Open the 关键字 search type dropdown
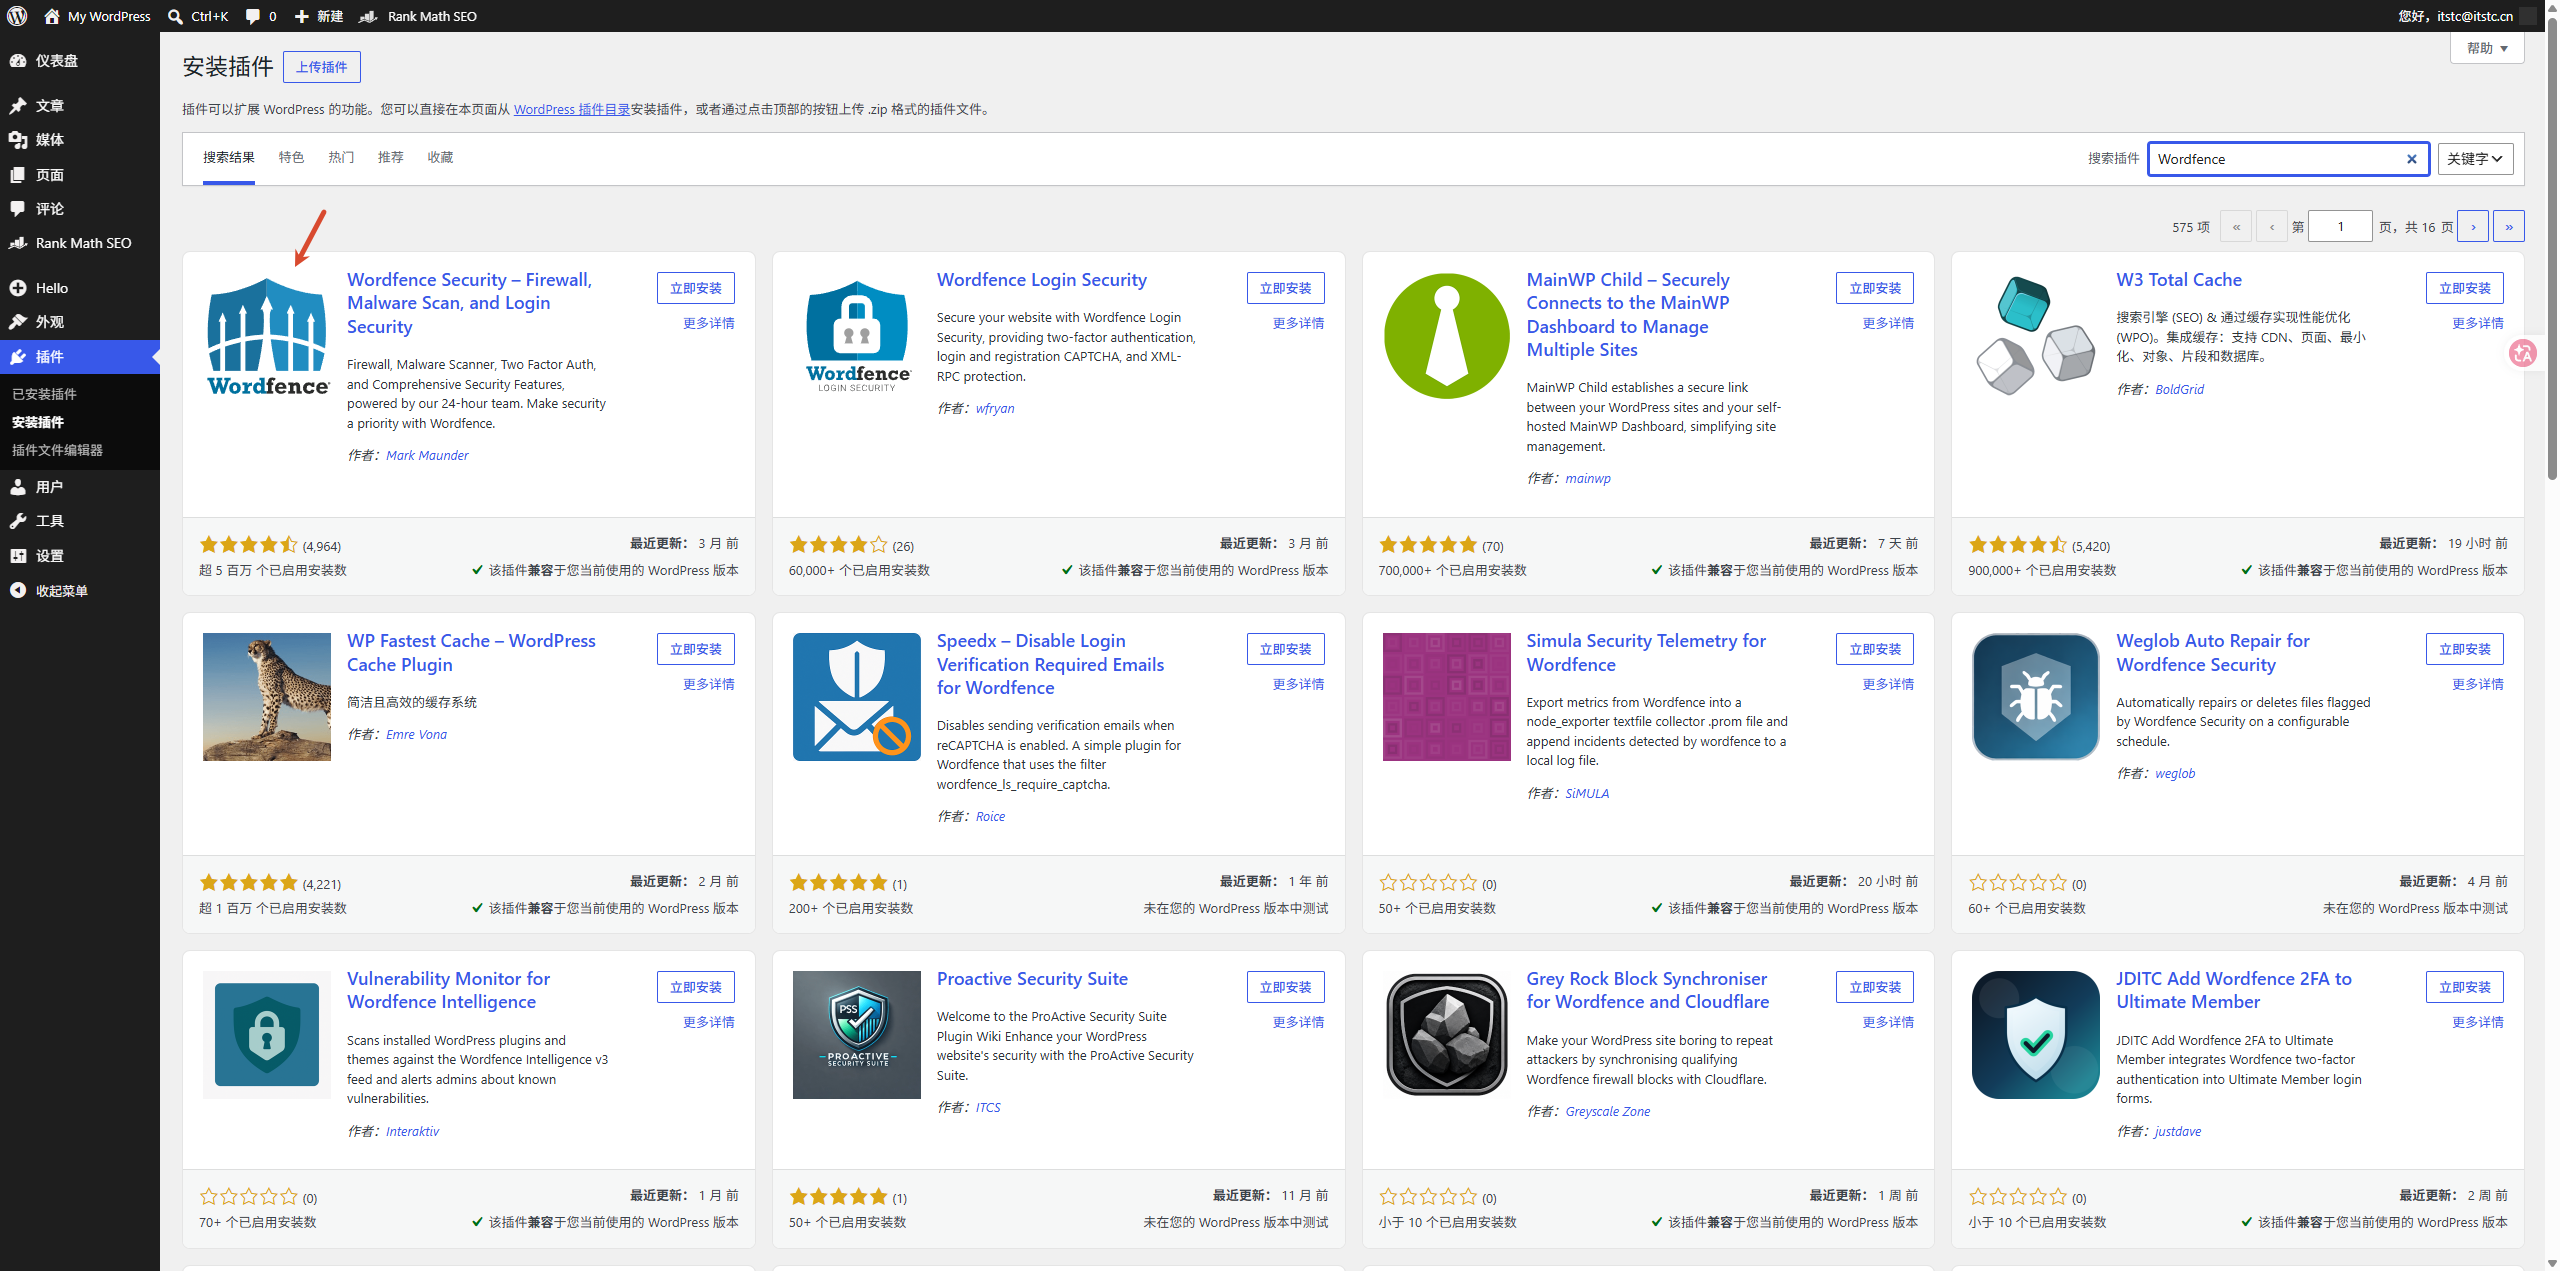2560x1271 pixels. (2475, 159)
